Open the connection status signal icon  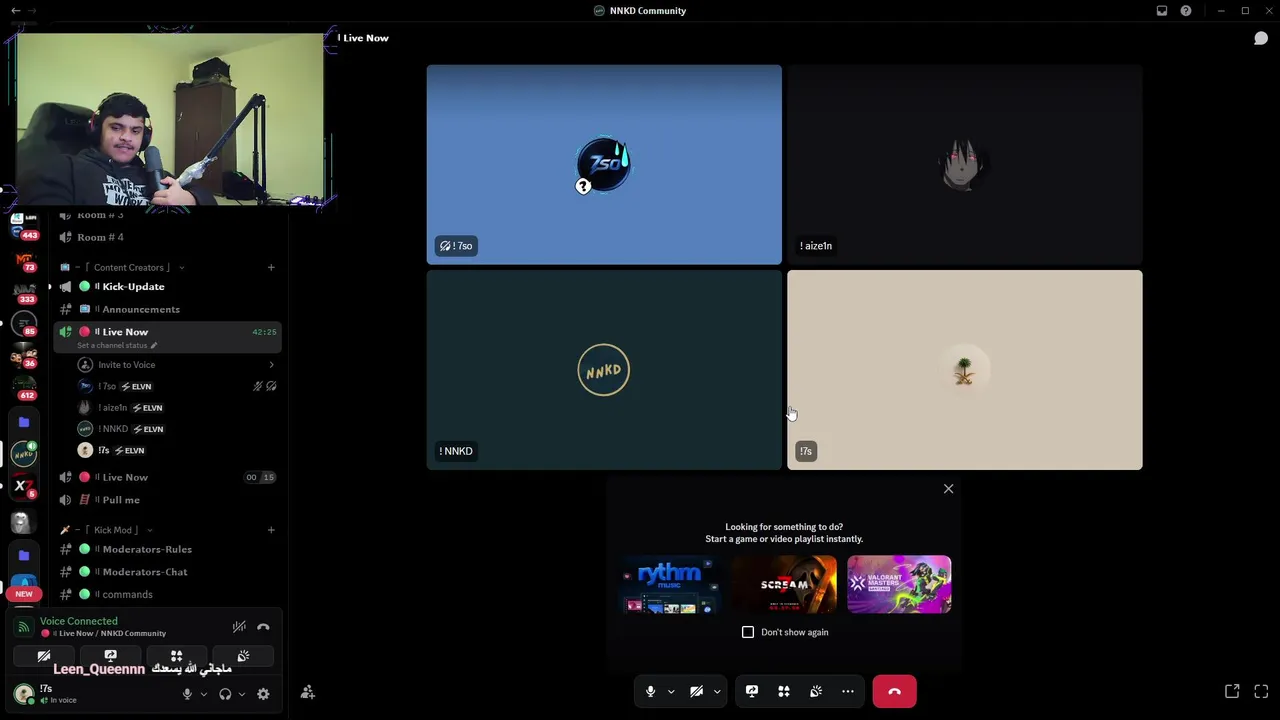[x=24, y=627]
